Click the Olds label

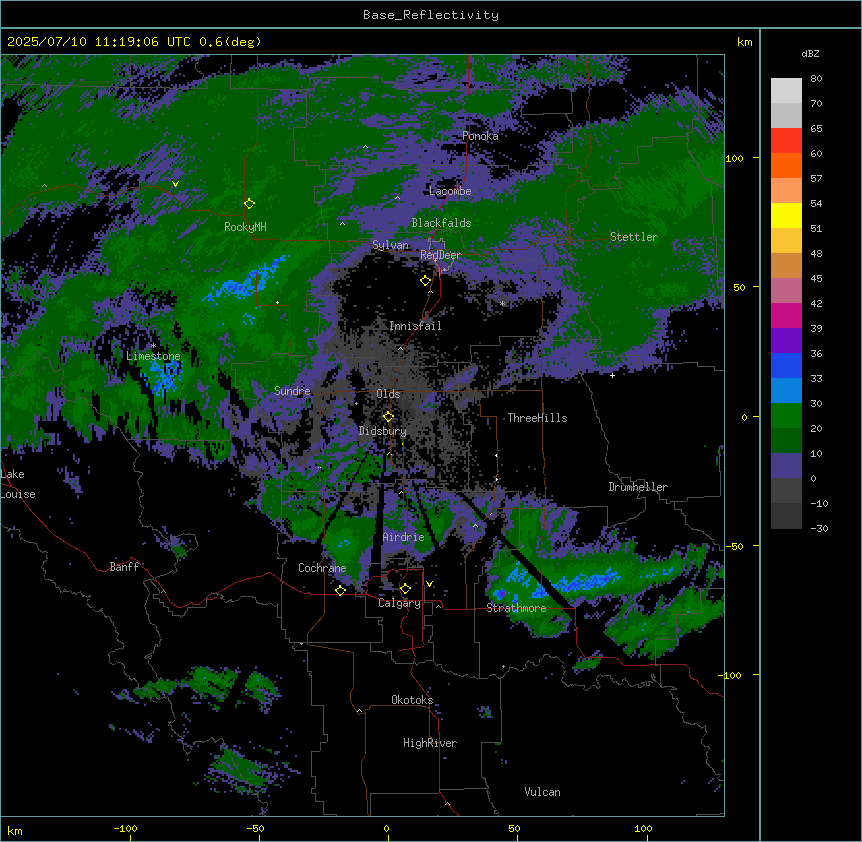(388, 394)
